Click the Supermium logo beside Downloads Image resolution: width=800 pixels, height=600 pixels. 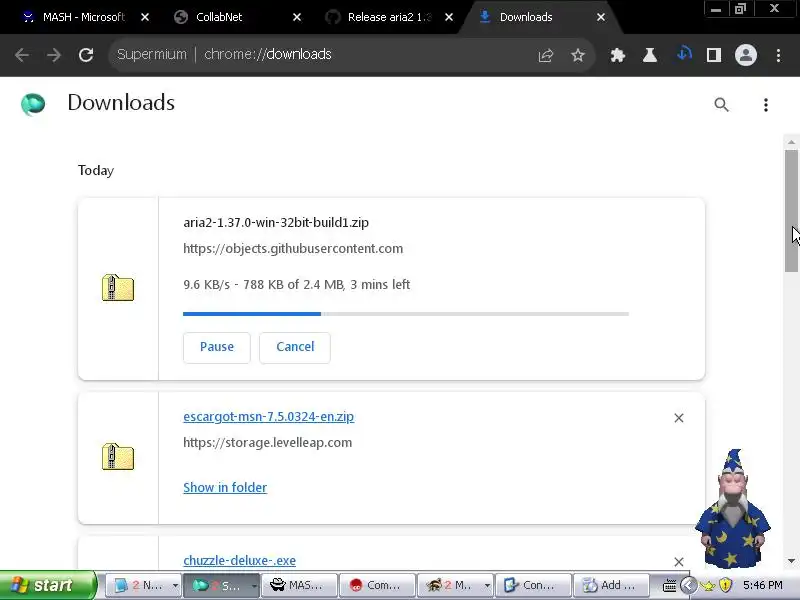tap(33, 104)
